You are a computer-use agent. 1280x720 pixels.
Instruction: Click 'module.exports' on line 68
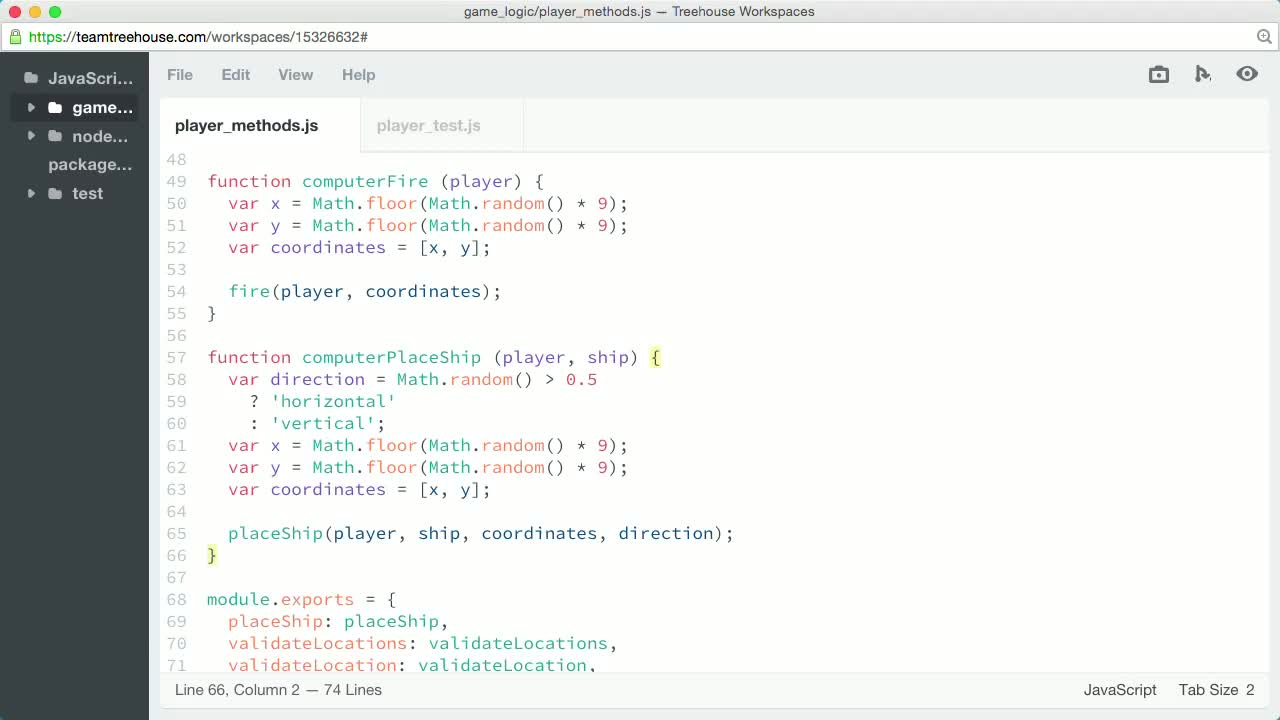coord(280,599)
